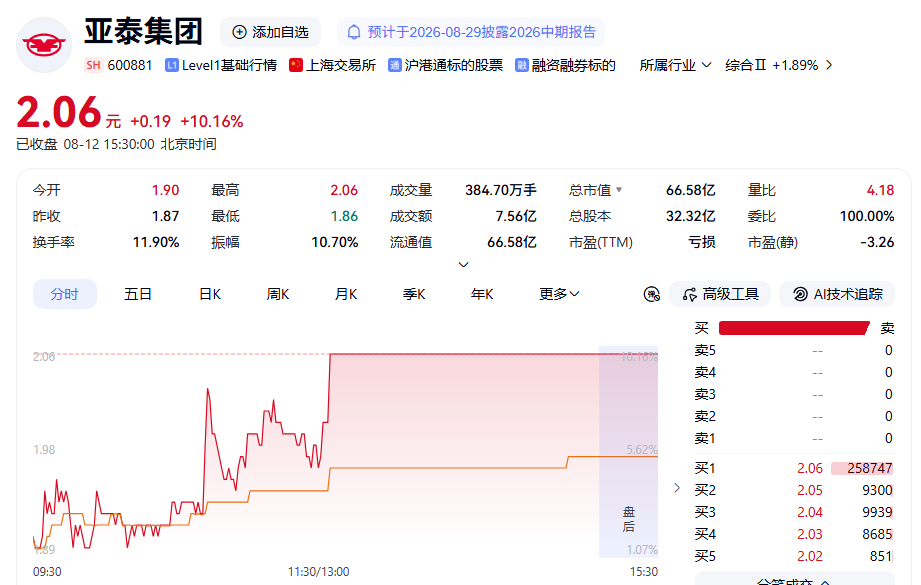This screenshot has width=921, height=585.
Task: Click the 换手率 value 11.90%
Action: tap(156, 242)
